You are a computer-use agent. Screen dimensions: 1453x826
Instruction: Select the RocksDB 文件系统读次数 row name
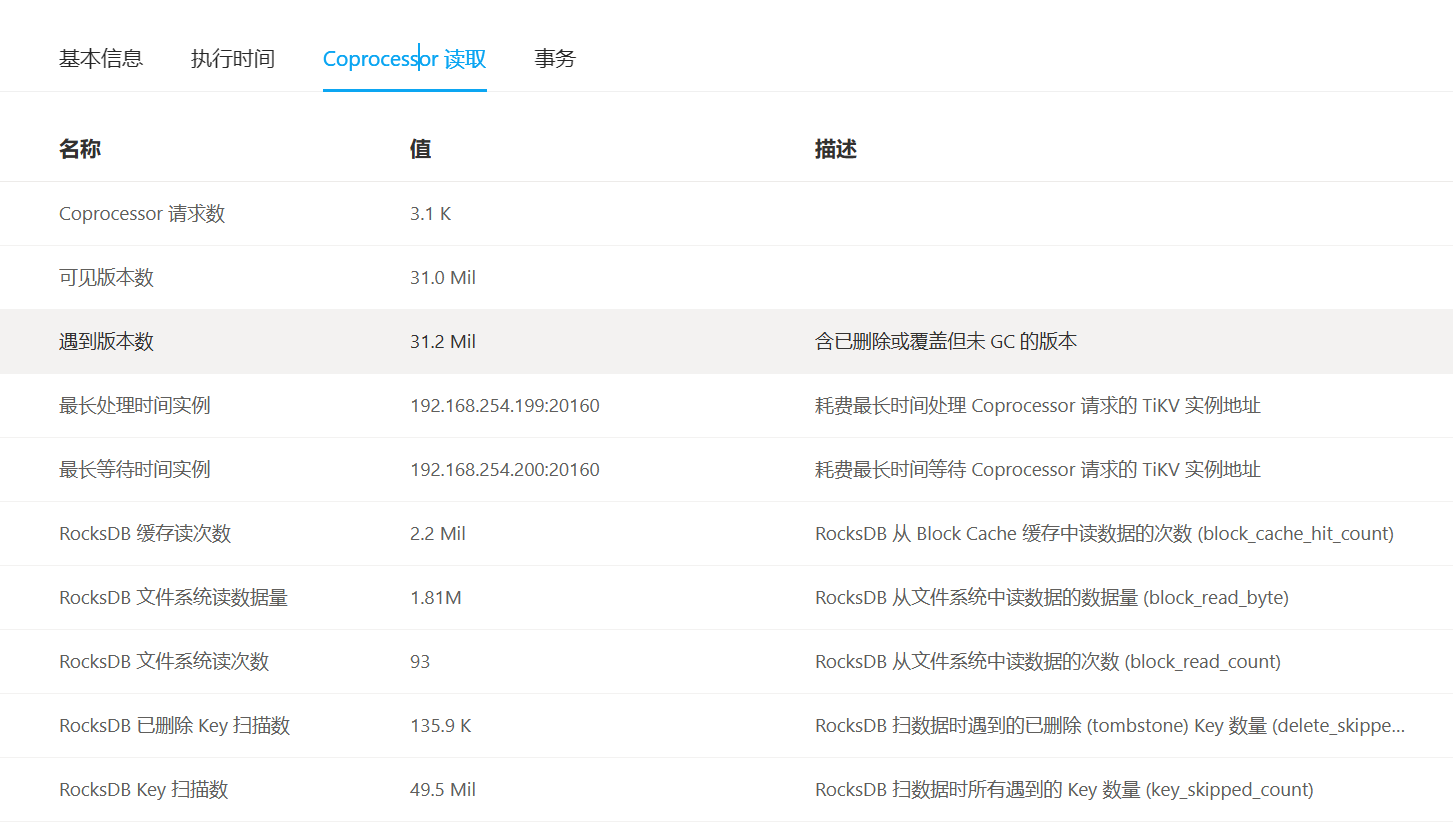pyautogui.click(x=164, y=662)
